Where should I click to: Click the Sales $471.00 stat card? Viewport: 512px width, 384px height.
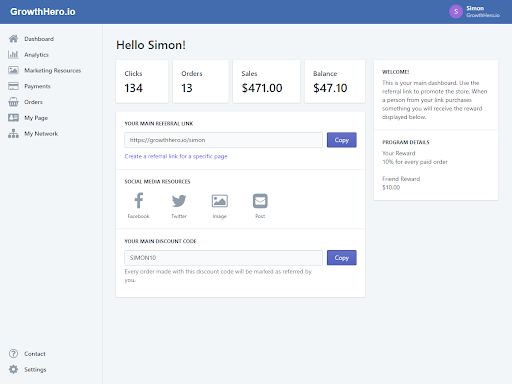coord(266,82)
